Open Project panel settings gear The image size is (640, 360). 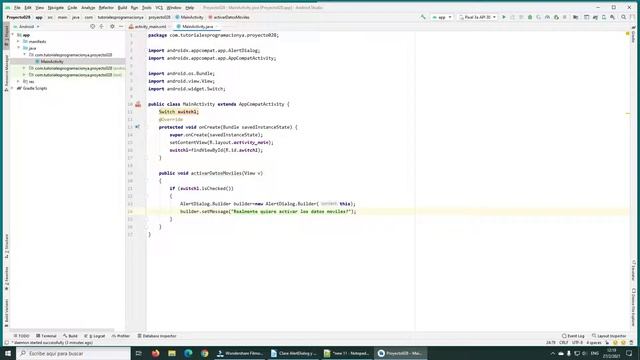pos(112,27)
